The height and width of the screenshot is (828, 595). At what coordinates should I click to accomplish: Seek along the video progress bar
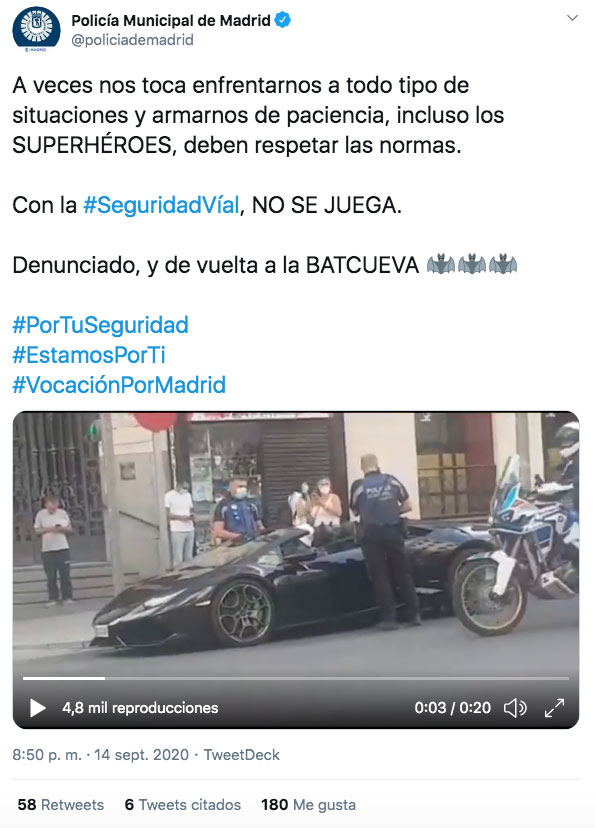pos(296,678)
